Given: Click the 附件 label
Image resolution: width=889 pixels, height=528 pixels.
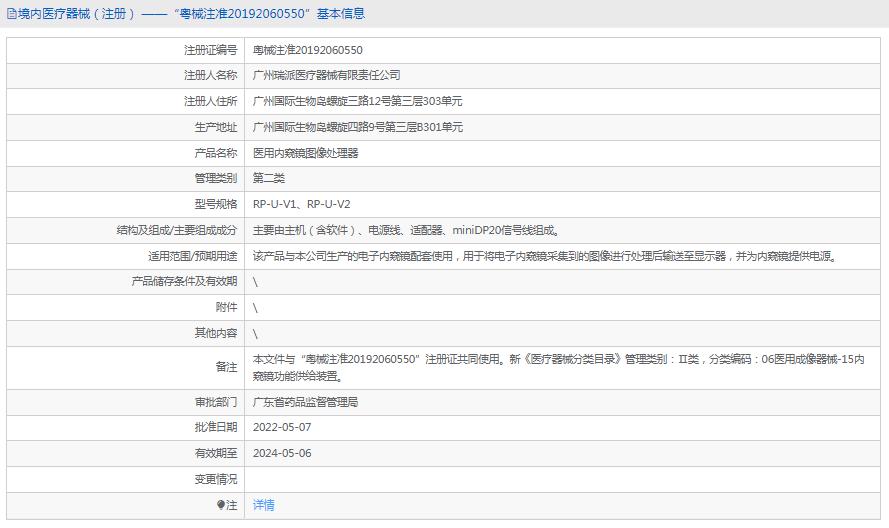Looking at the screenshot, I should (x=227, y=307).
